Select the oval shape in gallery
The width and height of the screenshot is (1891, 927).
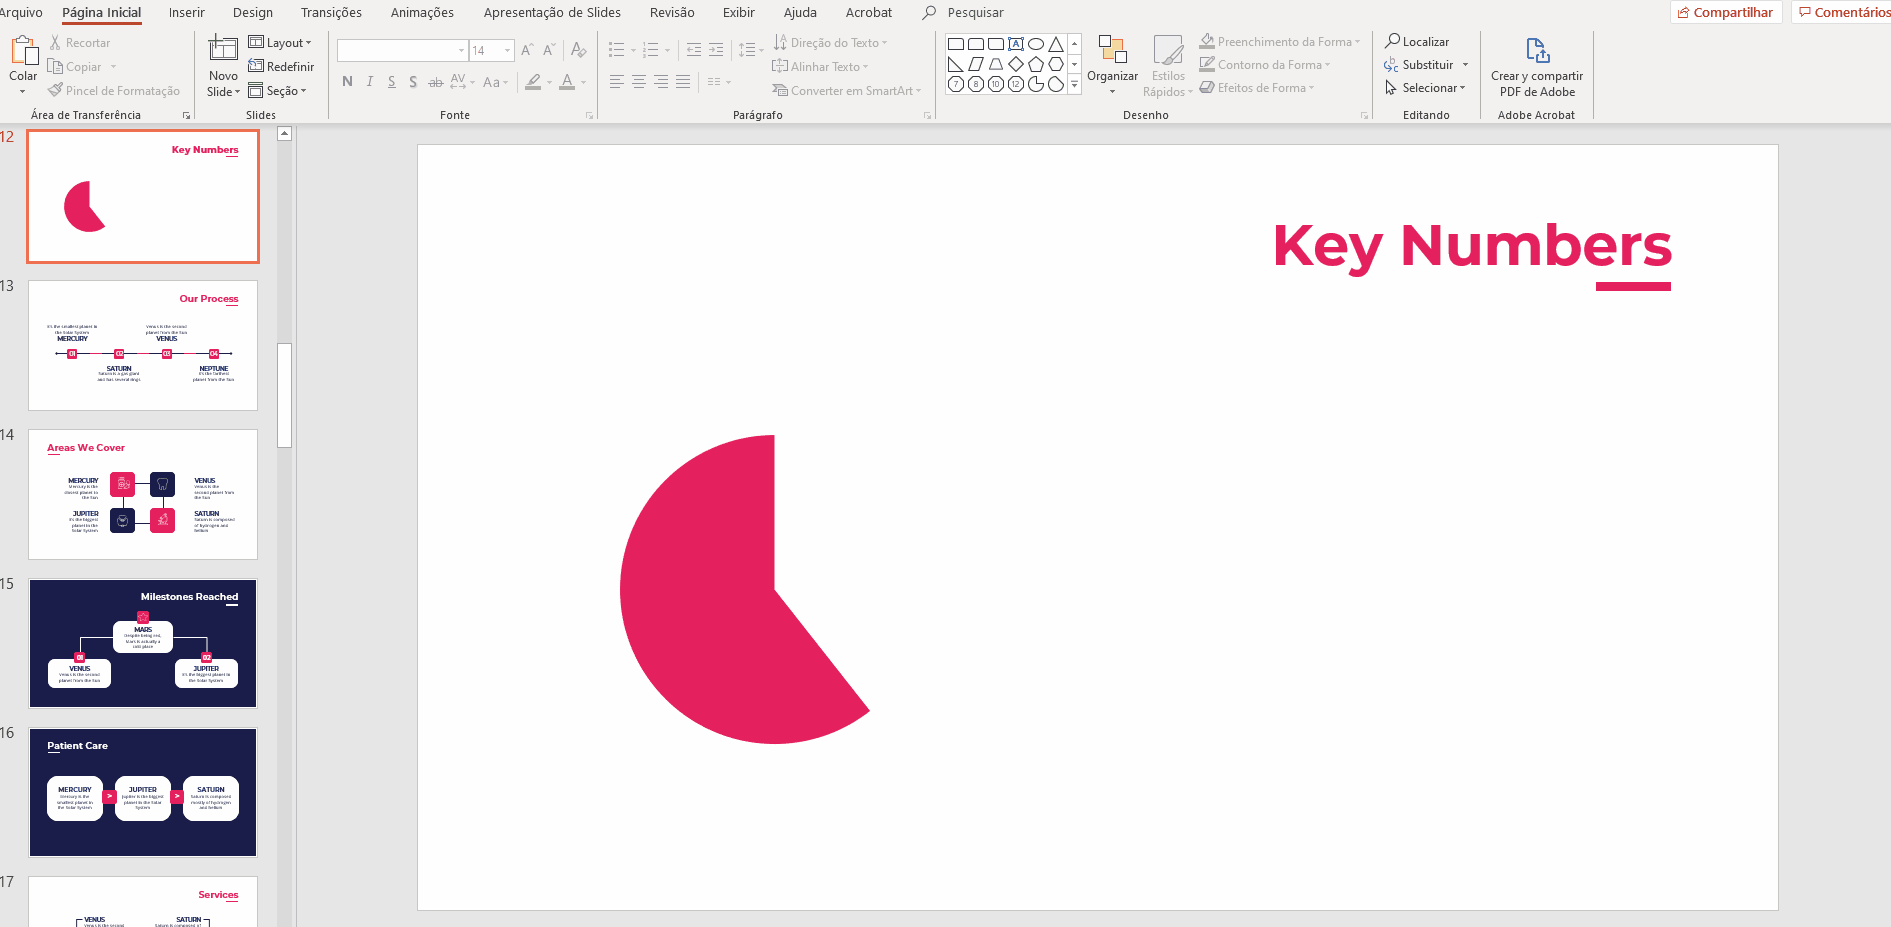click(1036, 44)
